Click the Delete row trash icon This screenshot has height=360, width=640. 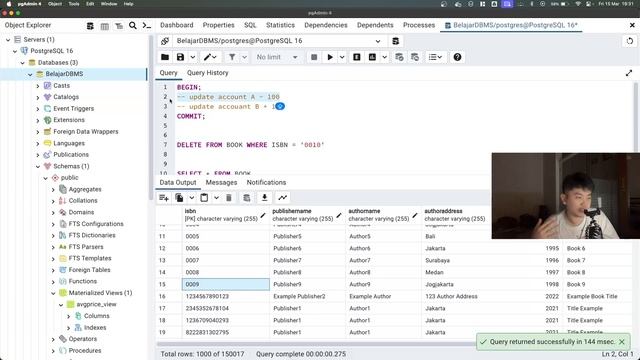click(229, 198)
